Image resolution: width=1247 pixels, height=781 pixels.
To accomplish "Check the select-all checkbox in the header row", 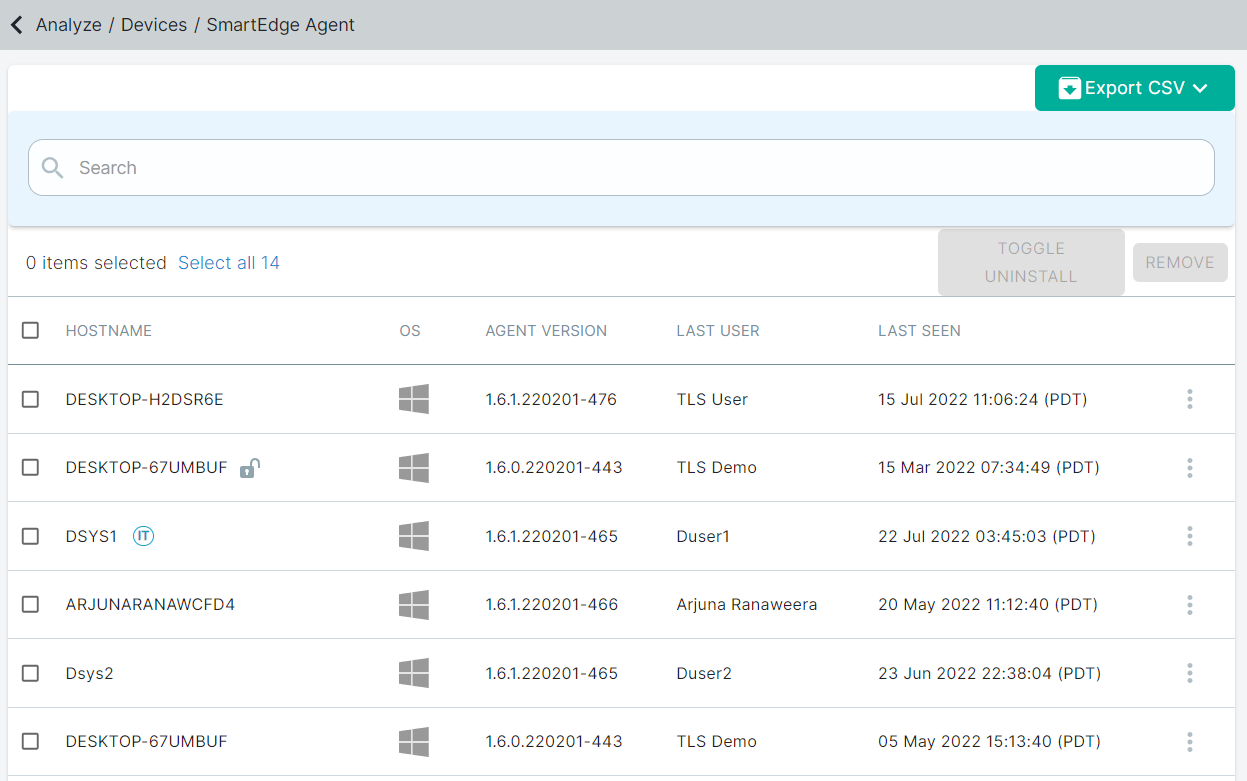I will tap(30, 330).
